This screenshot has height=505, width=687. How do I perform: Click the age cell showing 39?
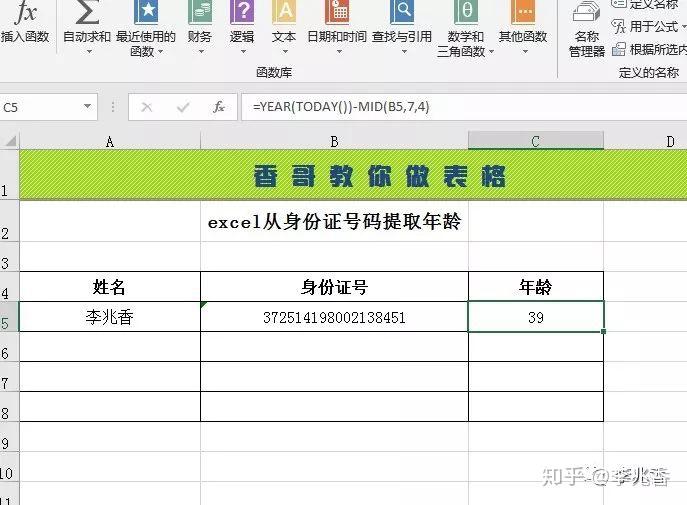[x=536, y=317]
